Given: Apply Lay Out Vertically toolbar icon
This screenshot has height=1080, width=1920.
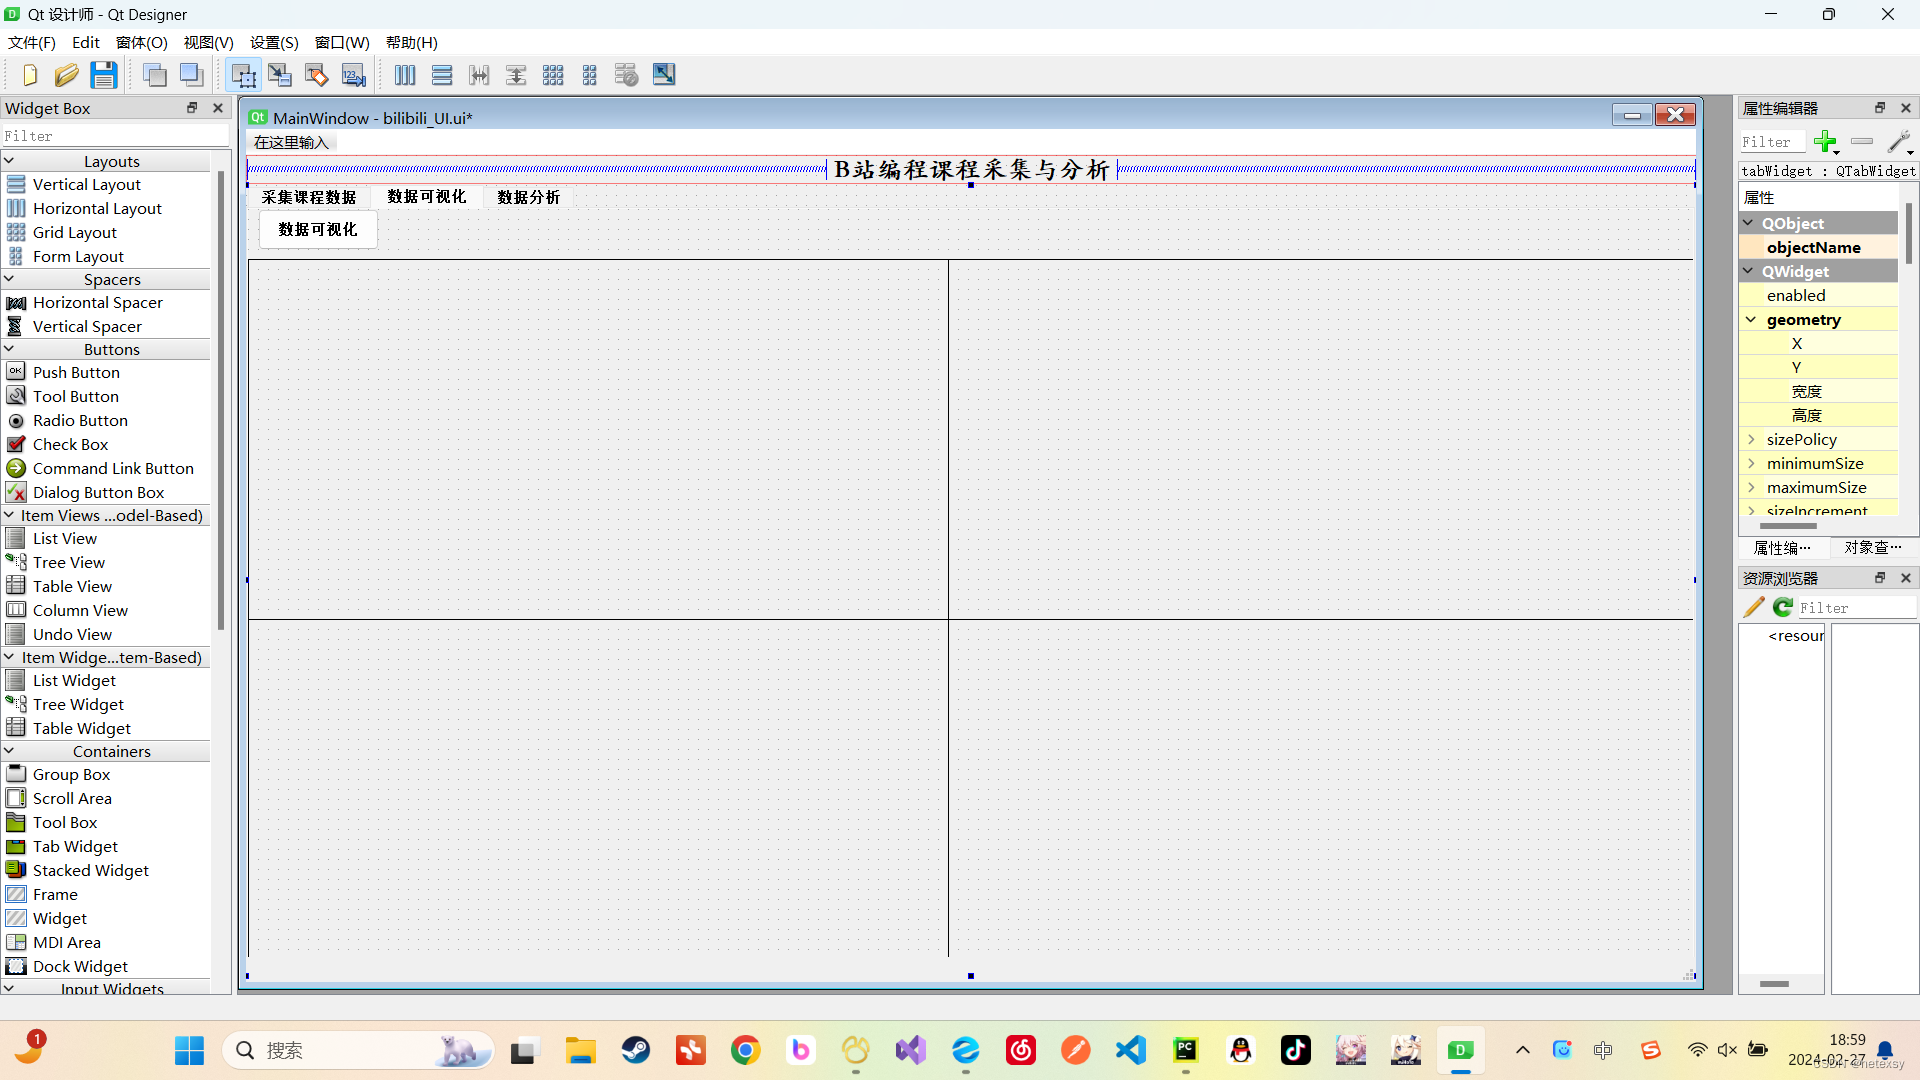Looking at the screenshot, I should pos(442,75).
